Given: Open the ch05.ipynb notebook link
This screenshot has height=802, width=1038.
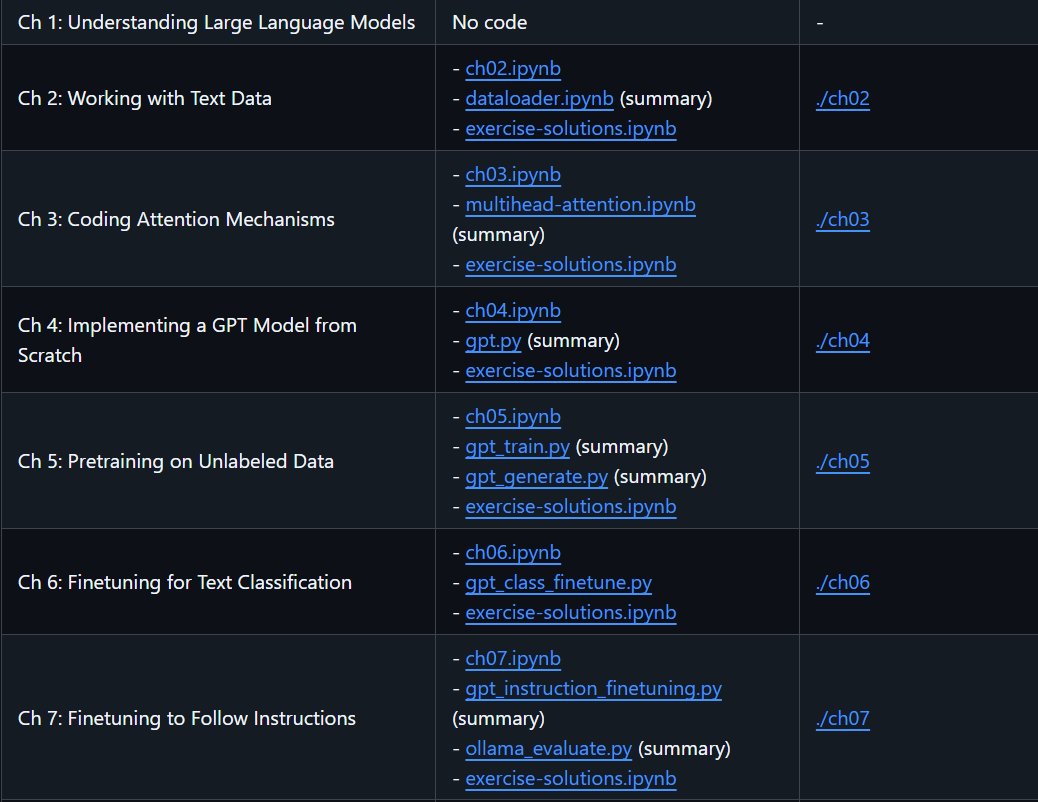Looking at the screenshot, I should (513, 417).
